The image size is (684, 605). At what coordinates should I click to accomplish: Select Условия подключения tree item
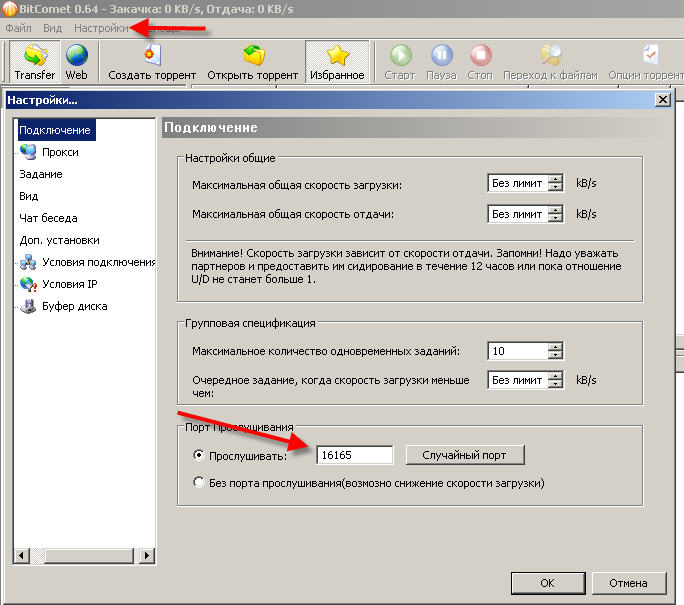click(99, 262)
